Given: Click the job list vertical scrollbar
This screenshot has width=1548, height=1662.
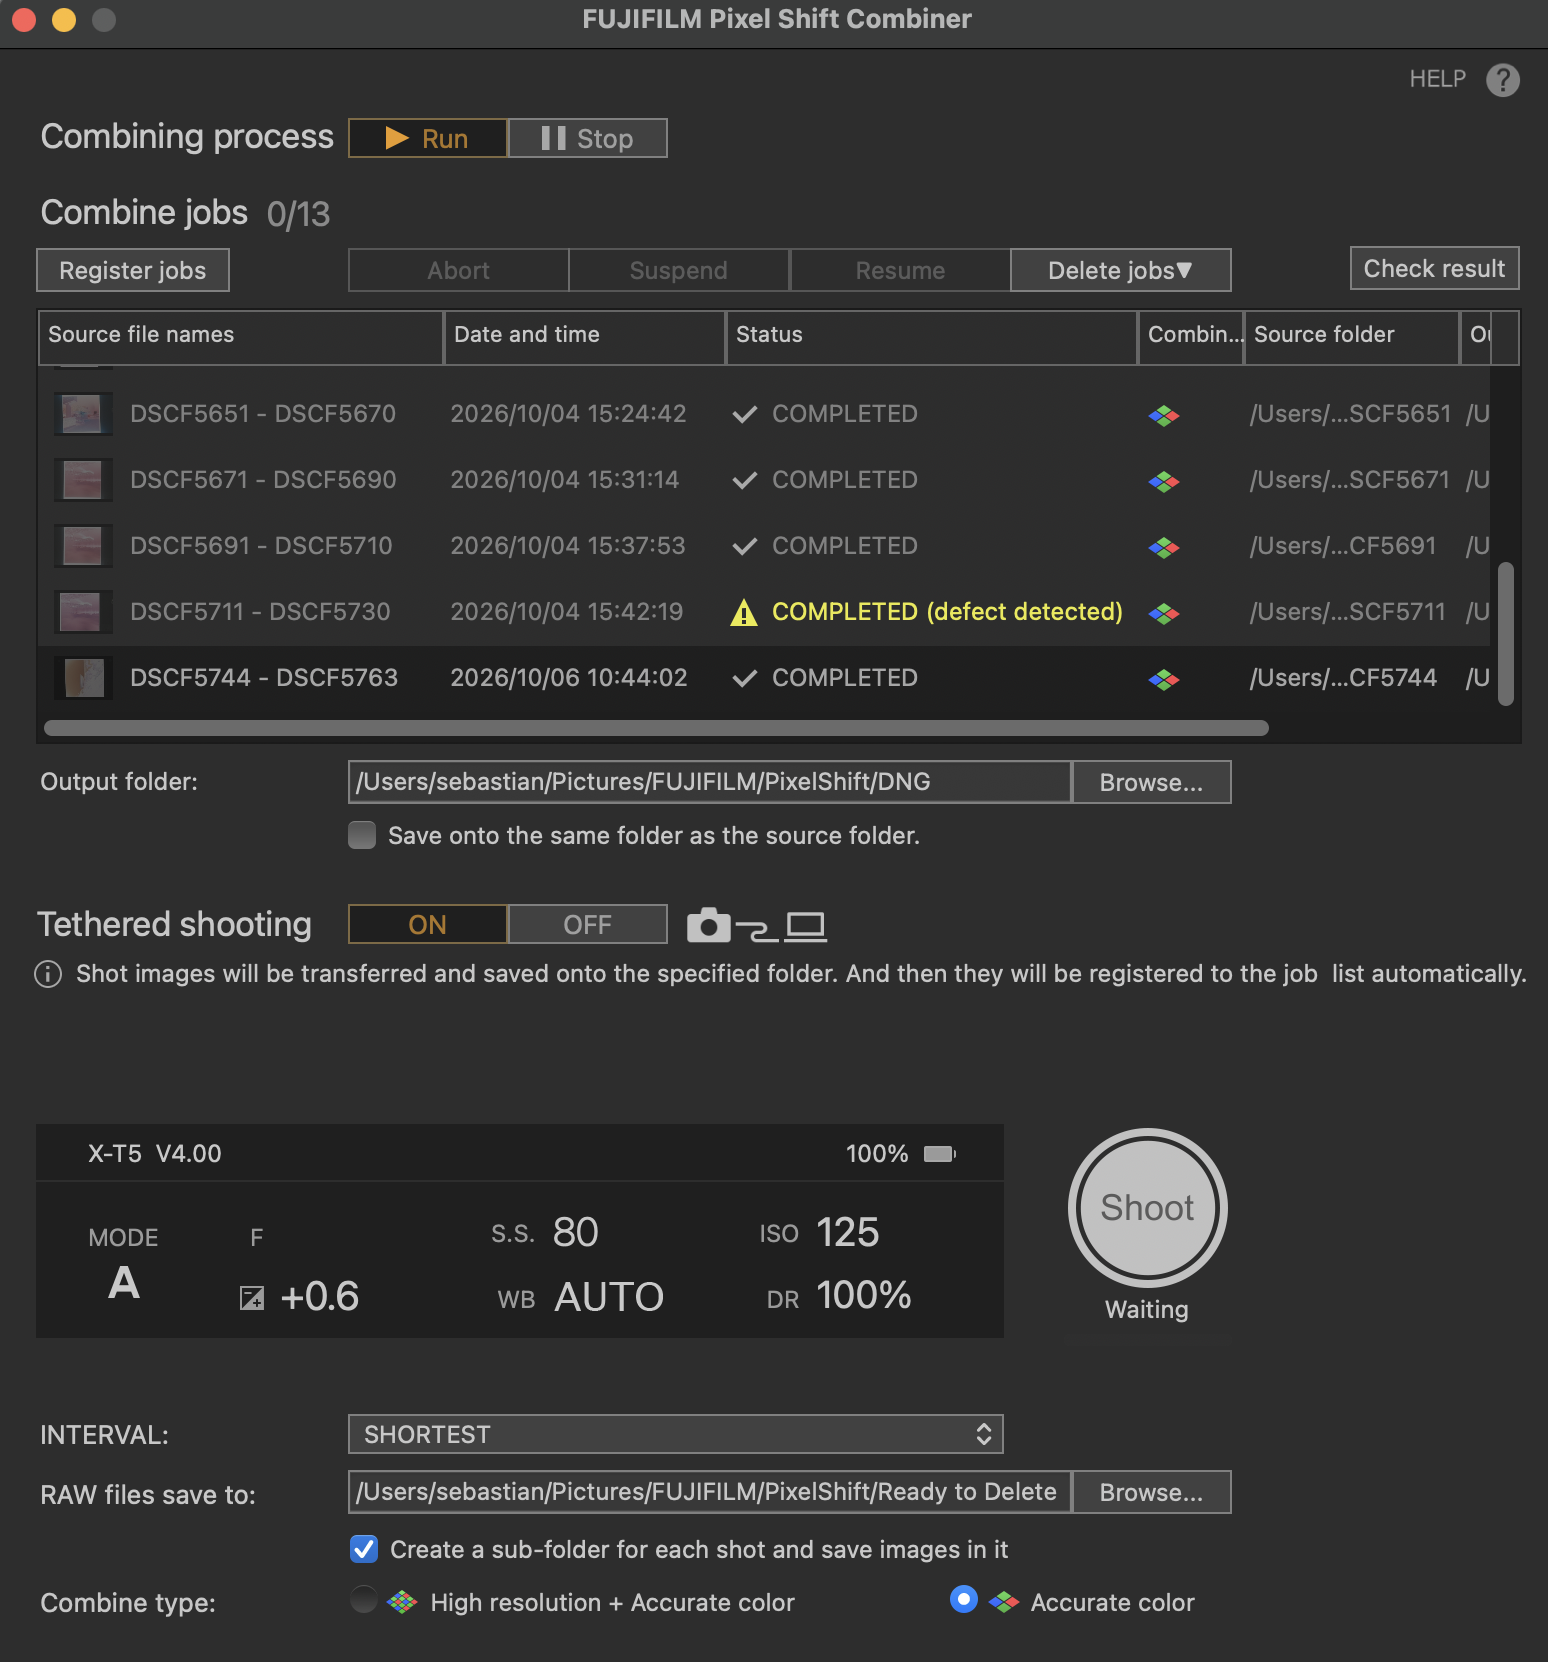Looking at the screenshot, I should pos(1506,634).
